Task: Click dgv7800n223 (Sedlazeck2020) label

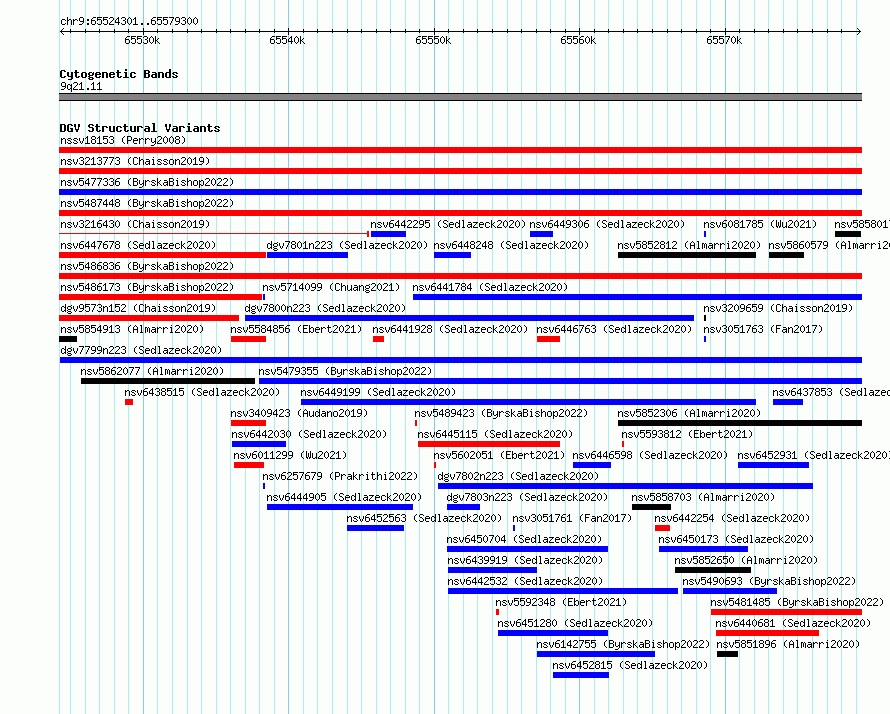Action: 325,308
